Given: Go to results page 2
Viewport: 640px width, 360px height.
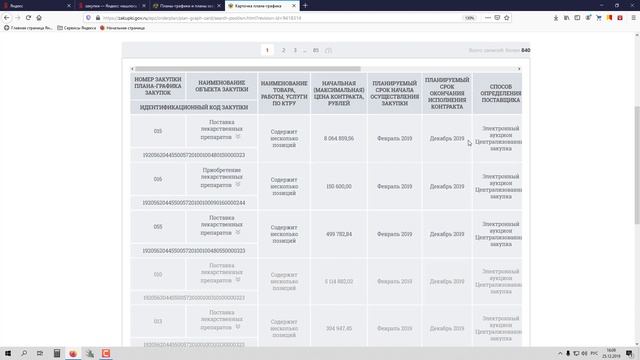Looking at the screenshot, I should [x=283, y=50].
